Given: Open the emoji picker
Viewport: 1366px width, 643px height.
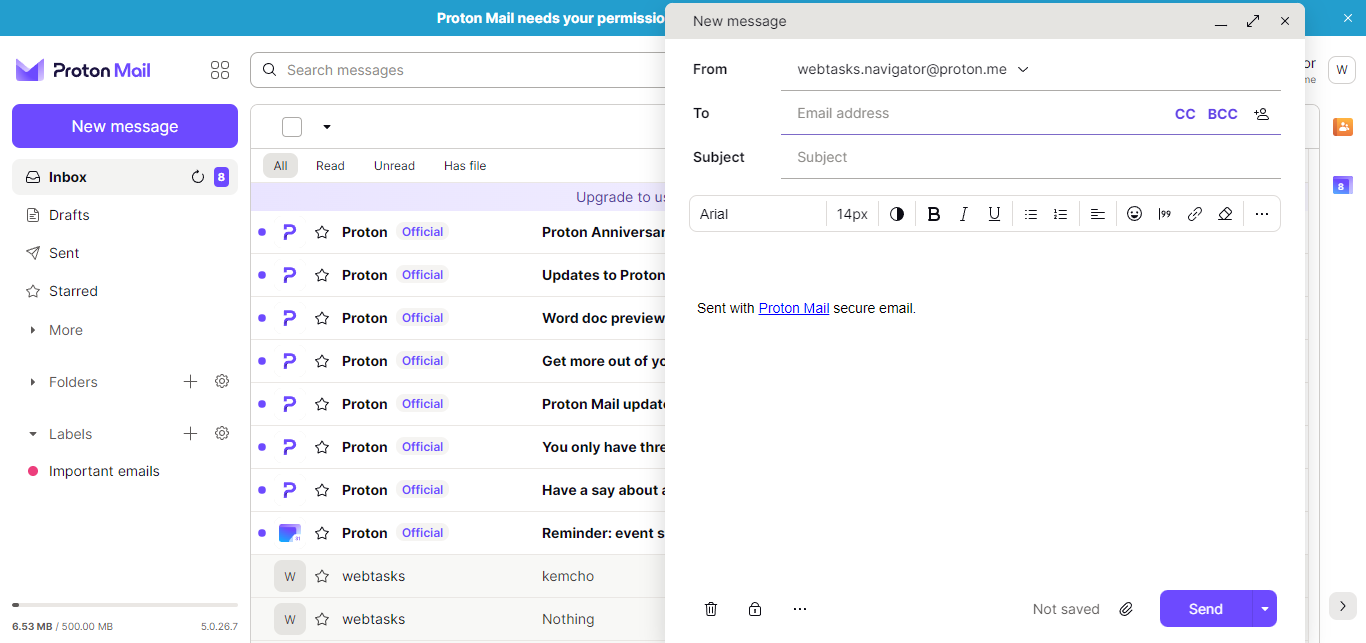Looking at the screenshot, I should pyautogui.click(x=1134, y=214).
